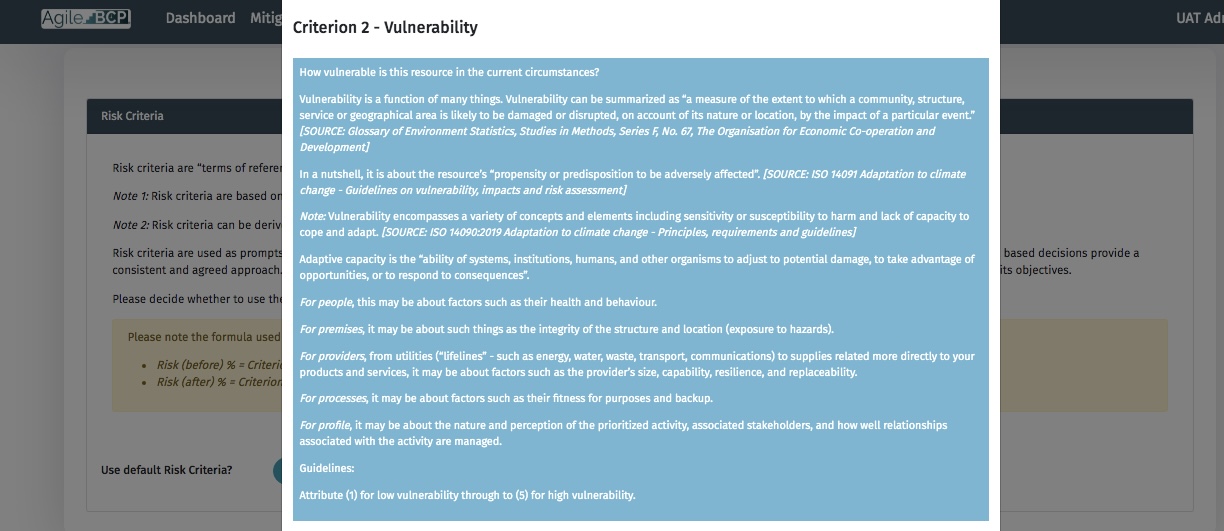Select the 'For providers' guidance paragraph

click(636, 364)
